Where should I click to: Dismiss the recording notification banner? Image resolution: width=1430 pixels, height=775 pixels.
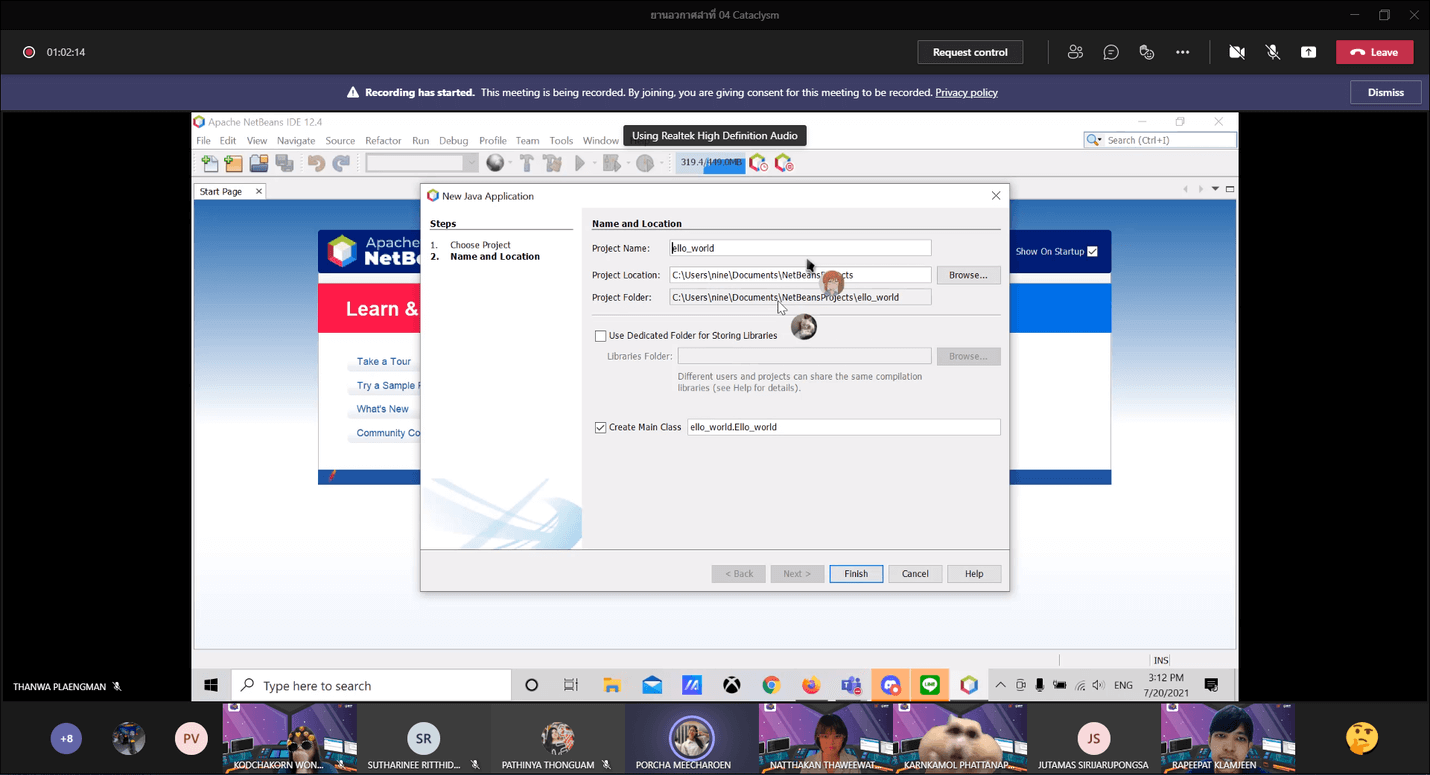pos(1386,92)
